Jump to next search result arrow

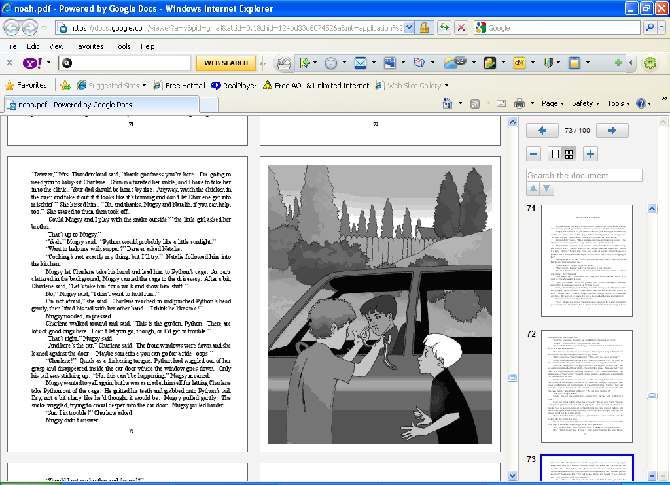[547, 189]
